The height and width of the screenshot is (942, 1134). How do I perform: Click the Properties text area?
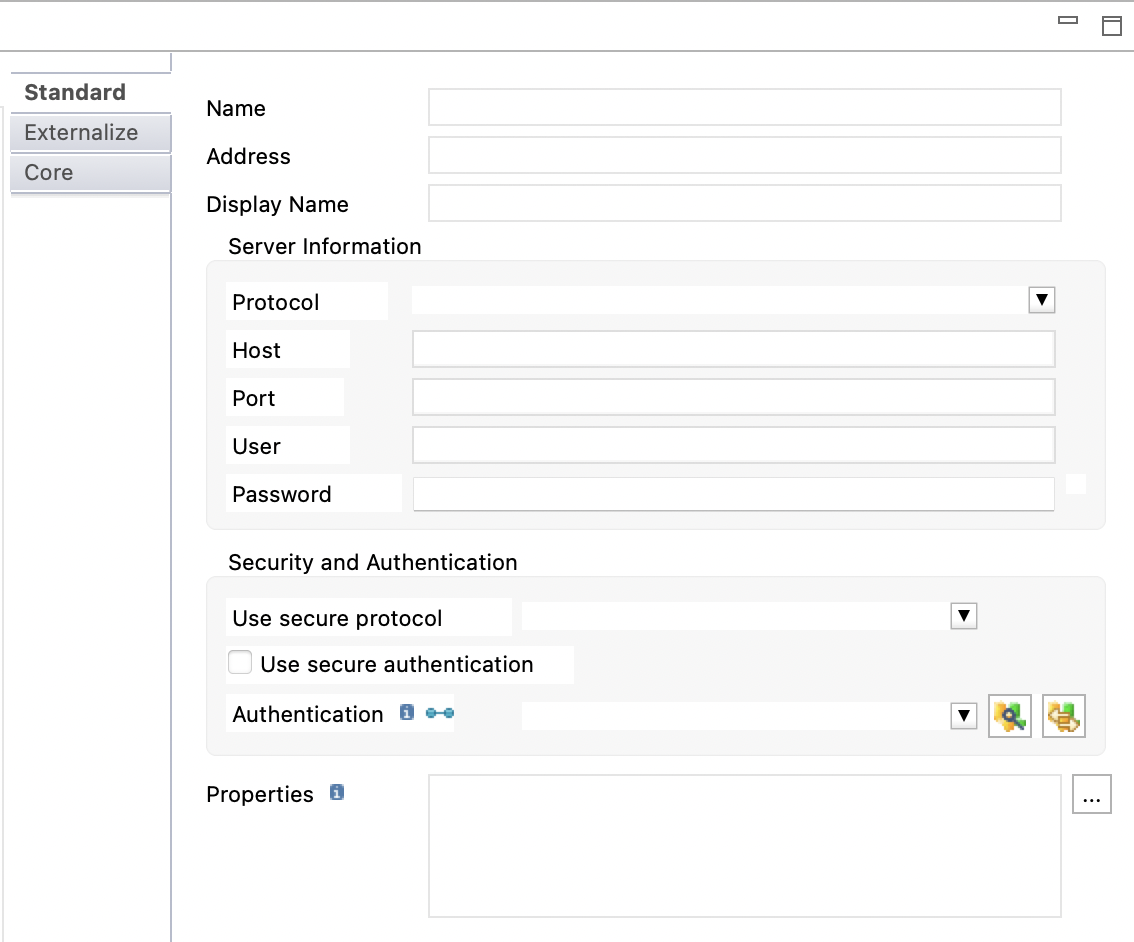(x=744, y=845)
